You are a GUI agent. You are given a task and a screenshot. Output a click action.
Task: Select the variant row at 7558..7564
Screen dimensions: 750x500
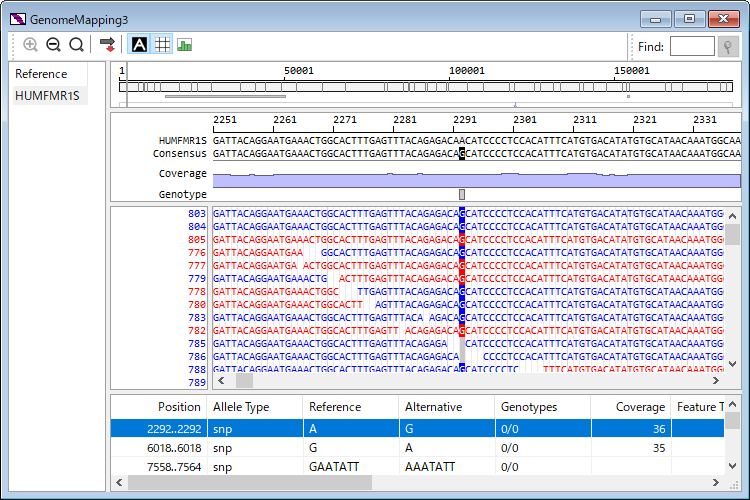click(x=400, y=467)
